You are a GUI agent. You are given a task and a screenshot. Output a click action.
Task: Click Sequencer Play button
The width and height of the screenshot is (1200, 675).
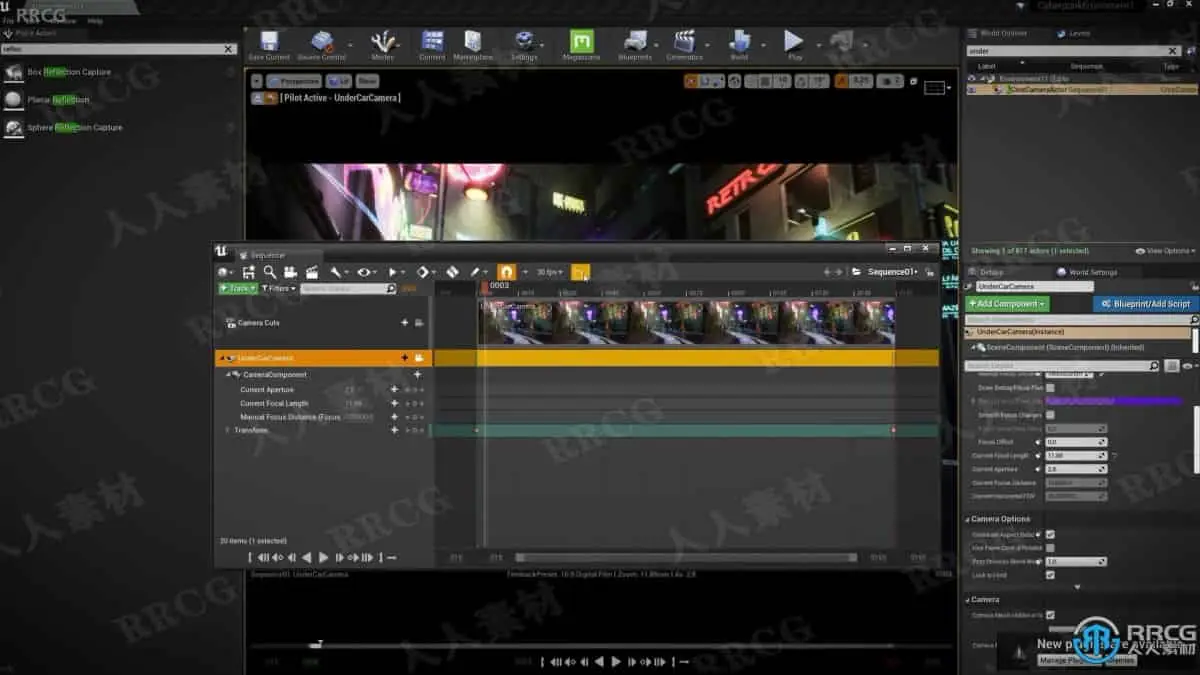click(x=323, y=558)
